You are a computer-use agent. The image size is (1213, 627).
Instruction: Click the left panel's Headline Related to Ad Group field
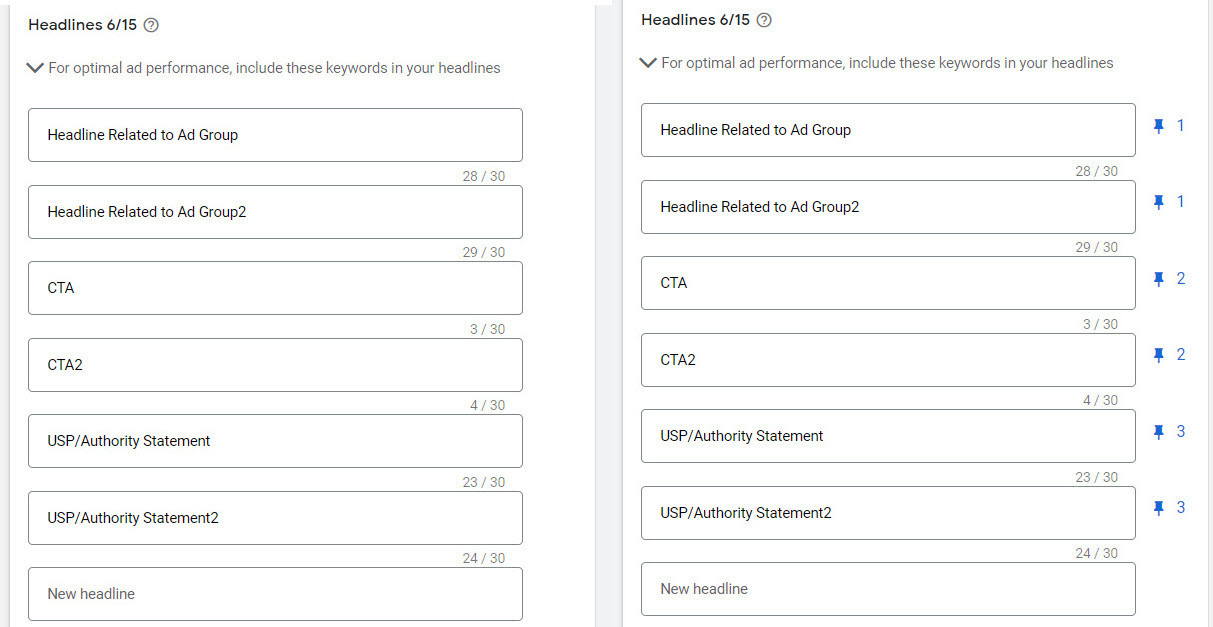275,135
